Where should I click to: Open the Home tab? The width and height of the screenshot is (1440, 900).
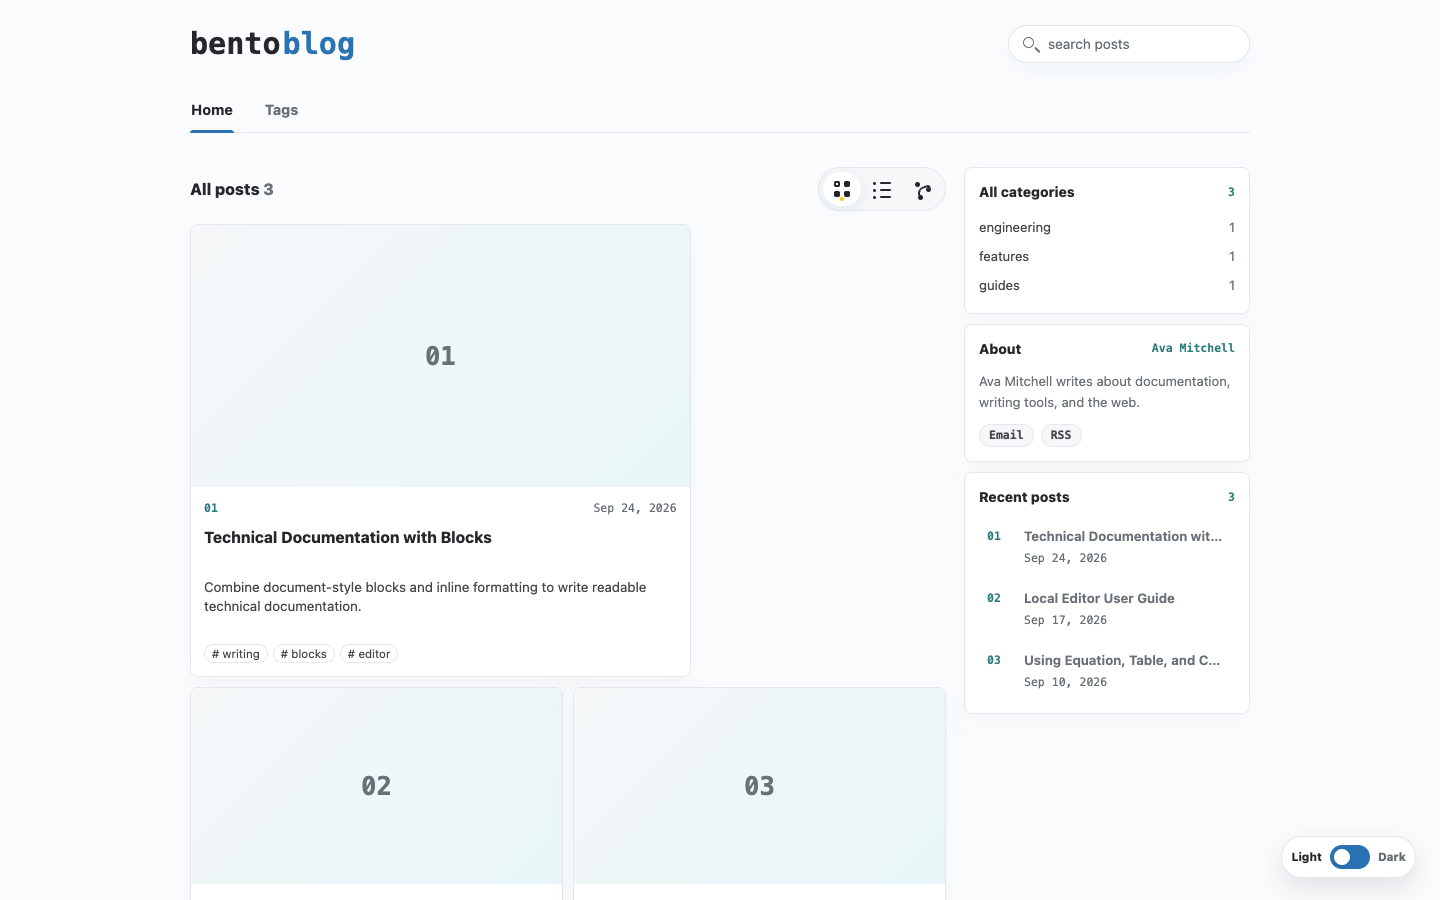[212, 110]
